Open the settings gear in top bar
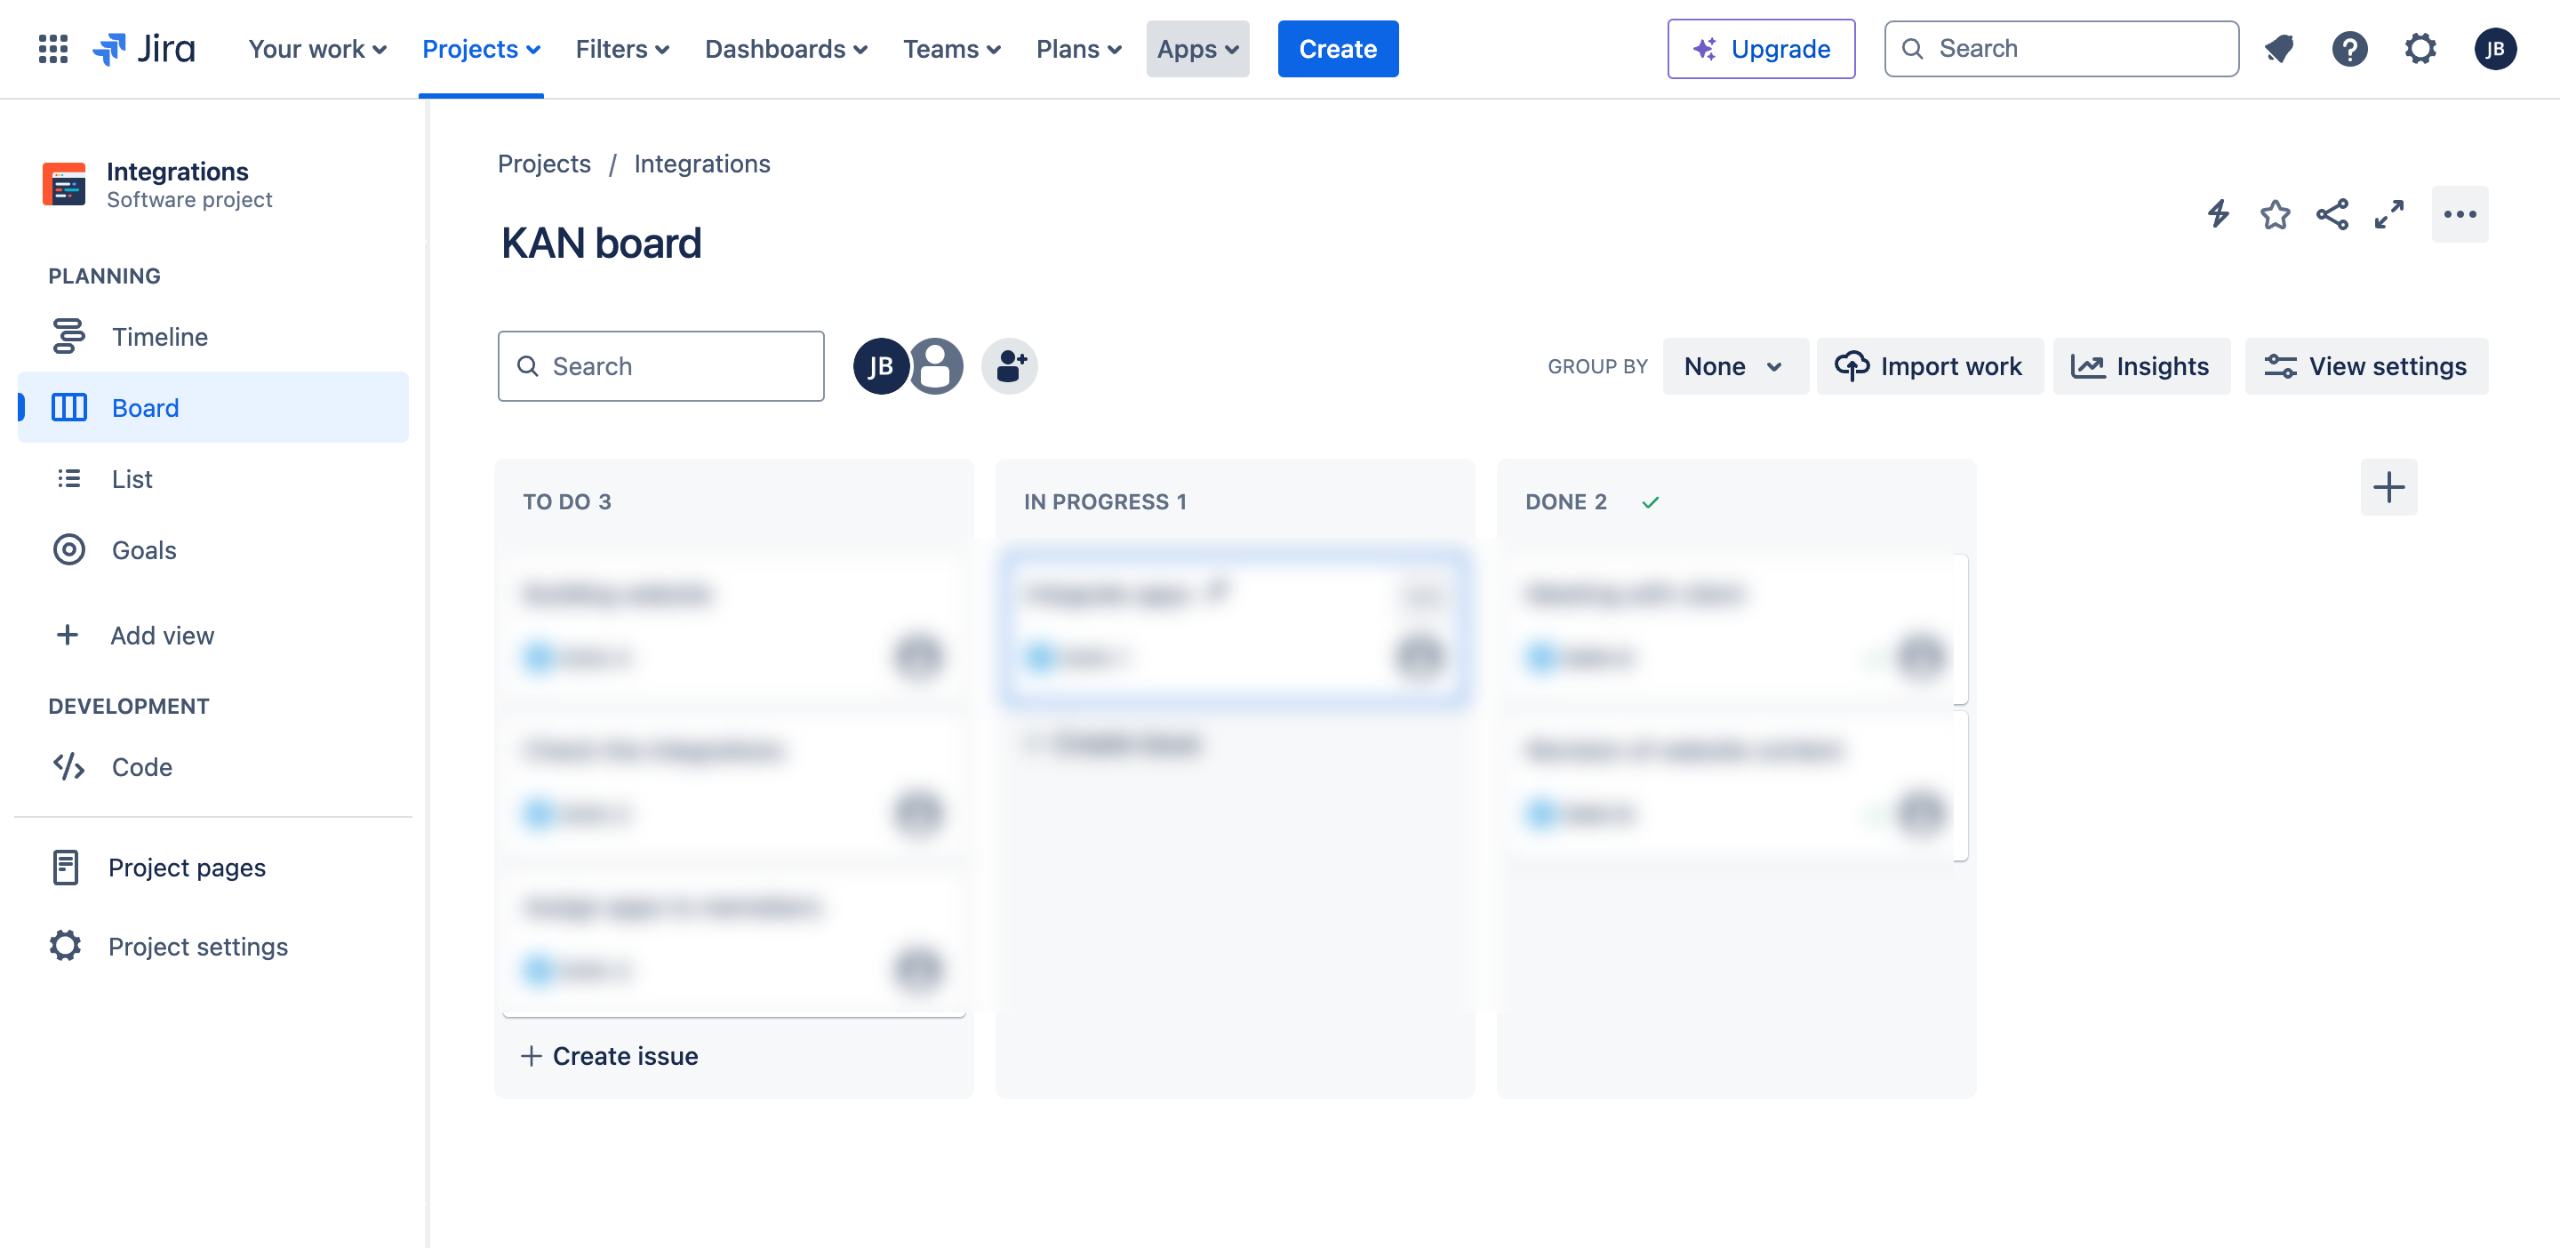Viewport: 2560px width, 1248px height. 2420,48
